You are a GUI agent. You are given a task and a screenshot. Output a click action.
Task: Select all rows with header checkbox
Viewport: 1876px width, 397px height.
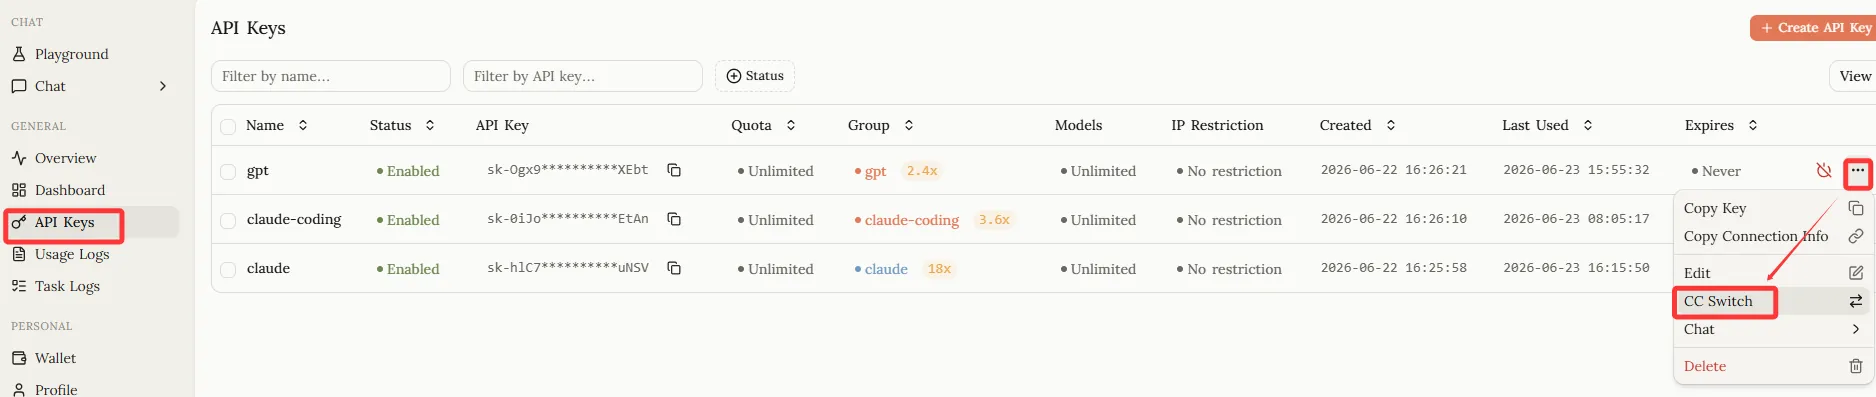(x=228, y=127)
